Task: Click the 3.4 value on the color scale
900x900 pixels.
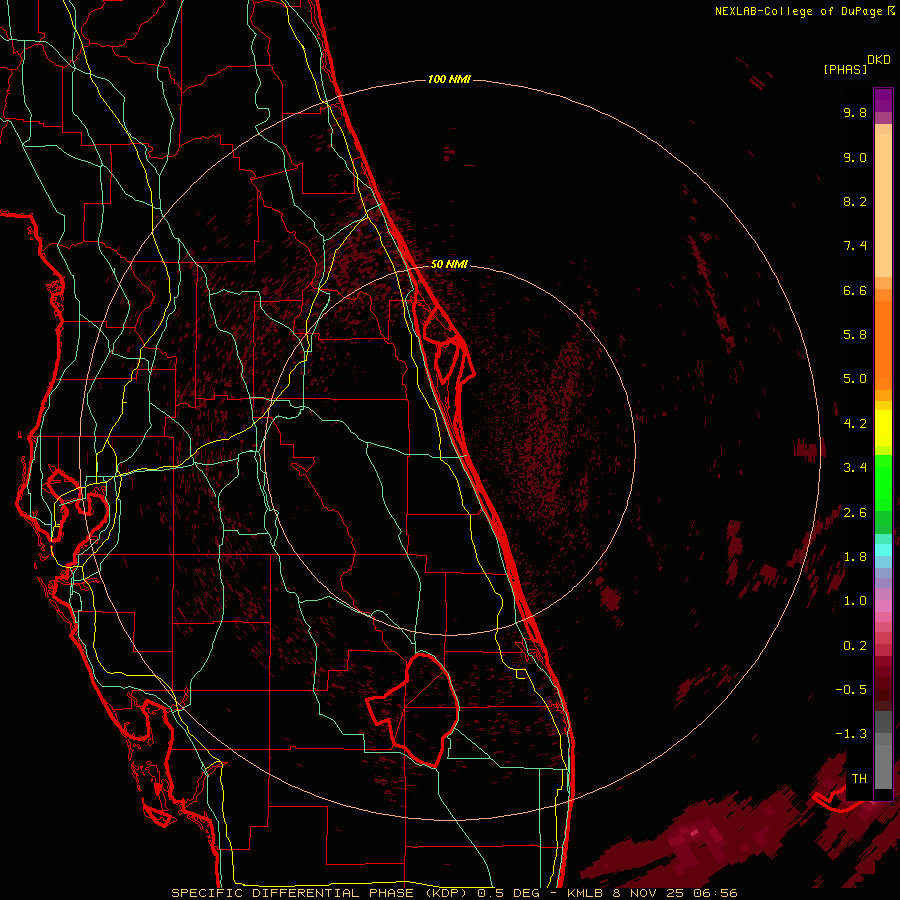Action: click(855, 468)
